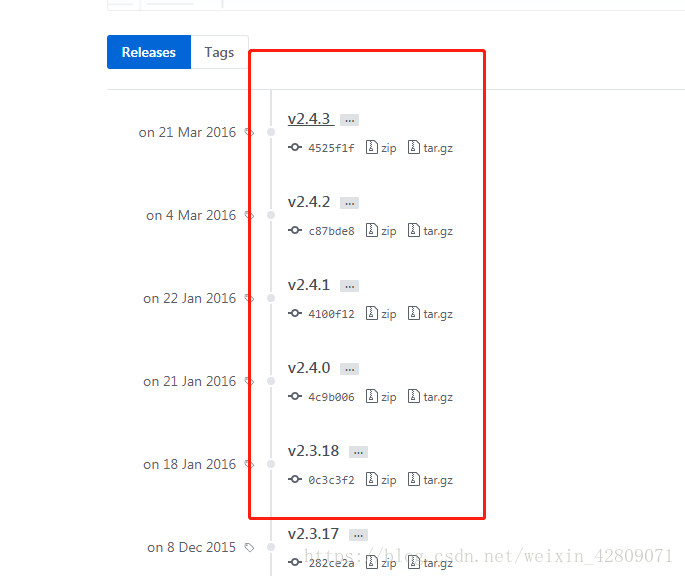Click the timeline dot for v2.4.2
The image size is (685, 576).
[271, 215]
